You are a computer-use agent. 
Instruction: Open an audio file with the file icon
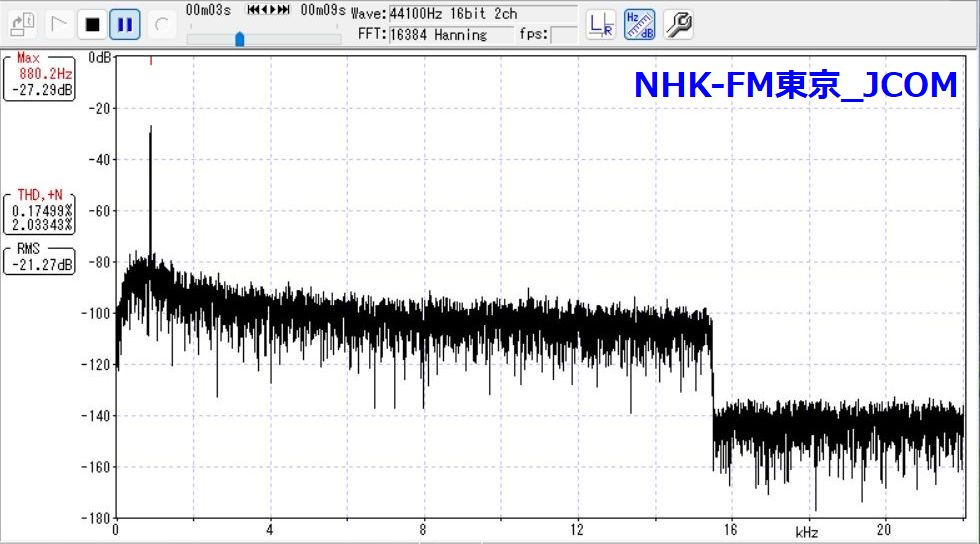click(23, 23)
